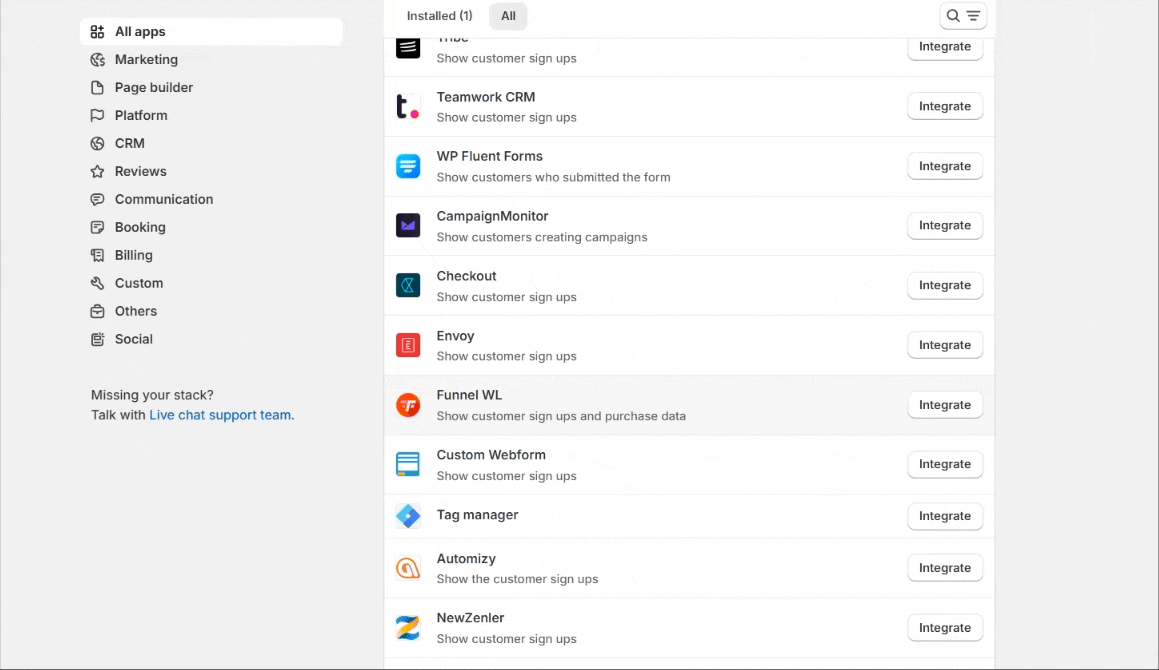Click the WP Fluent Forms app logo
Image resolution: width=1159 pixels, height=670 pixels.
point(408,166)
